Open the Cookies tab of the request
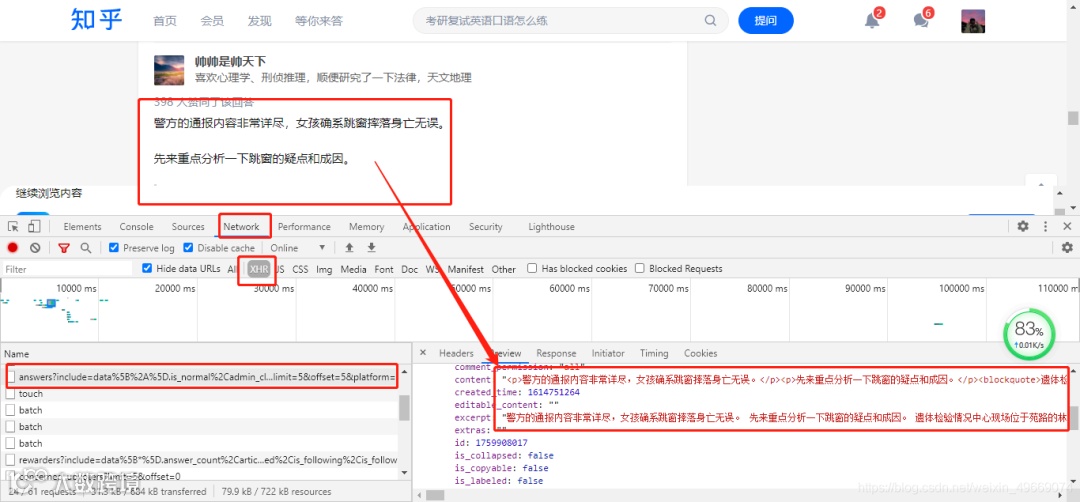Viewport: 1080px width, 502px height. (700, 353)
